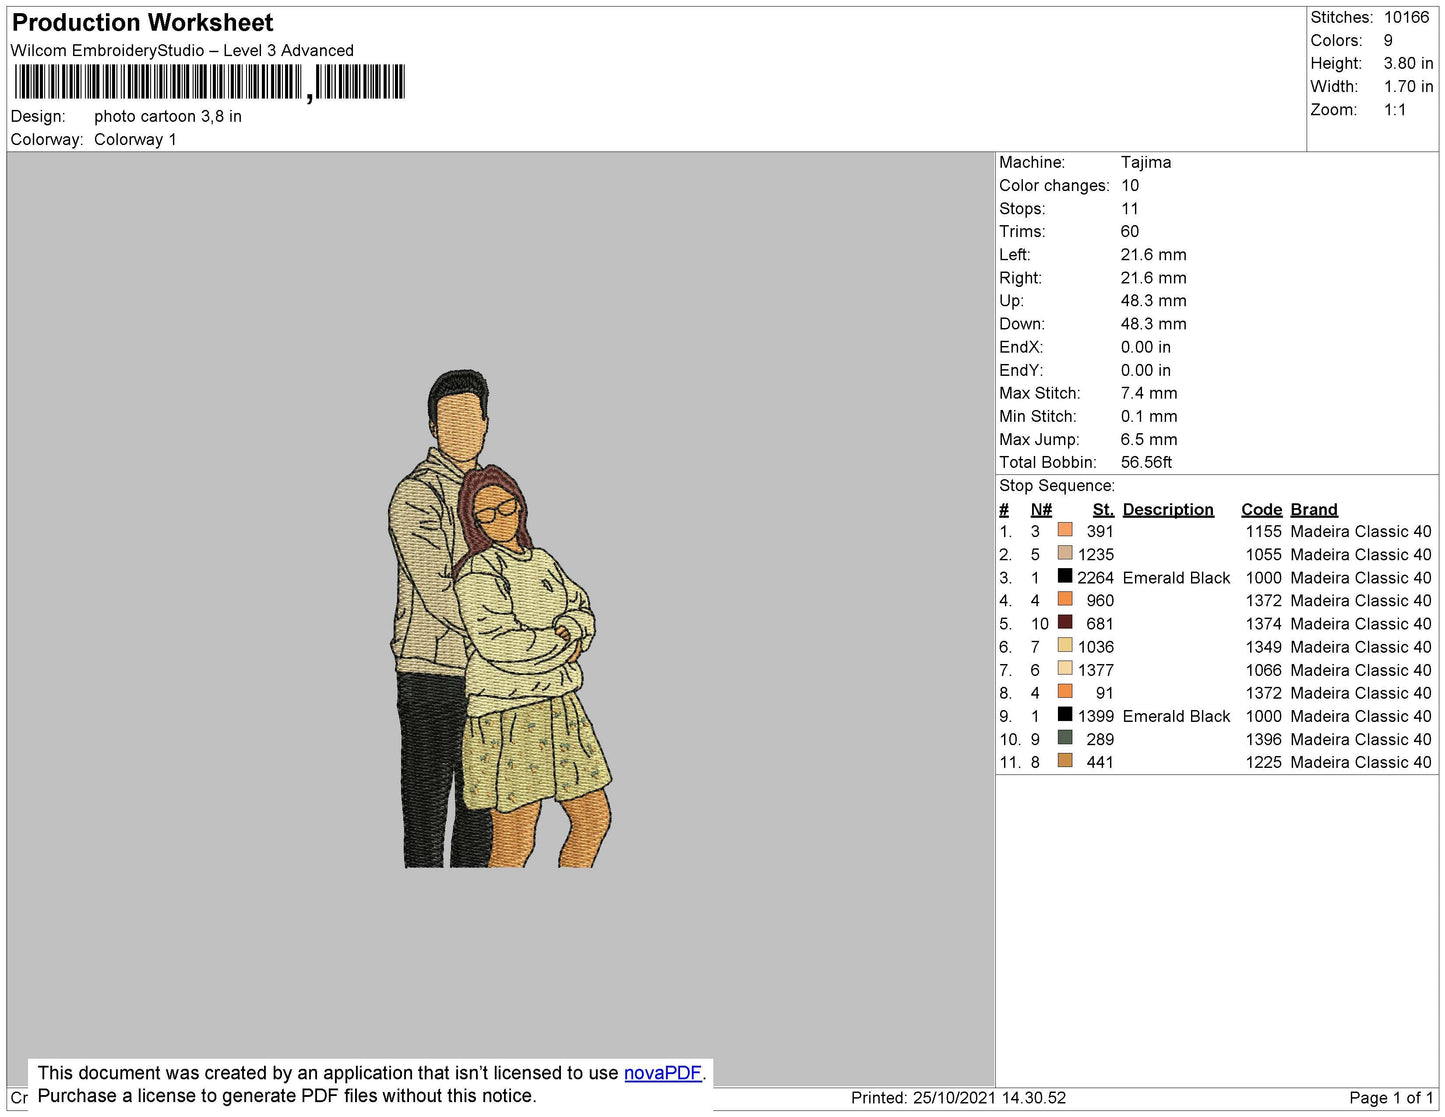Click thread code '1155' in row 1
Screen dimensions: 1445x1117
1263,532
